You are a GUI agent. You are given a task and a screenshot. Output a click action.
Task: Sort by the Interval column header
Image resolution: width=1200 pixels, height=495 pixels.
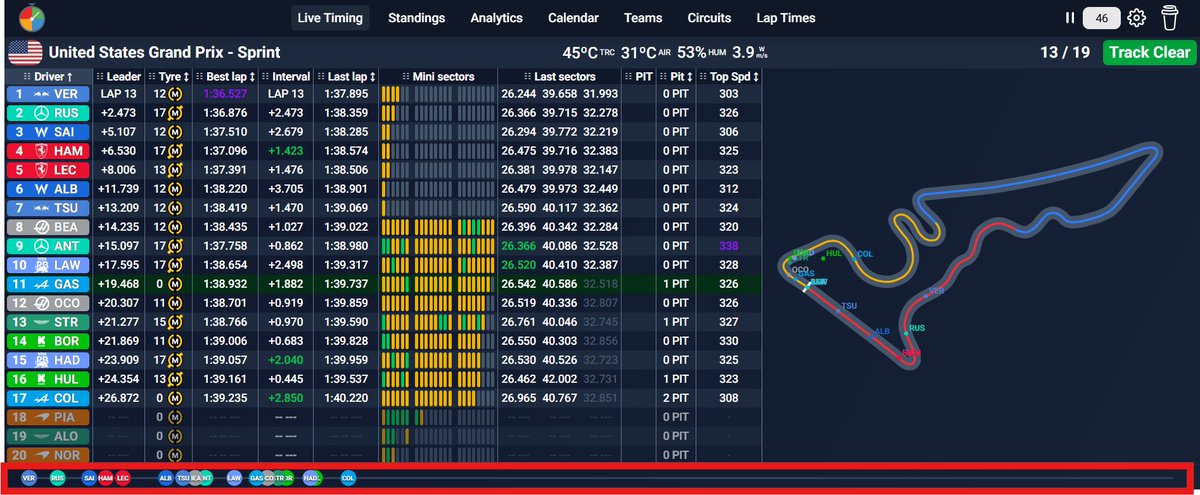coord(287,76)
